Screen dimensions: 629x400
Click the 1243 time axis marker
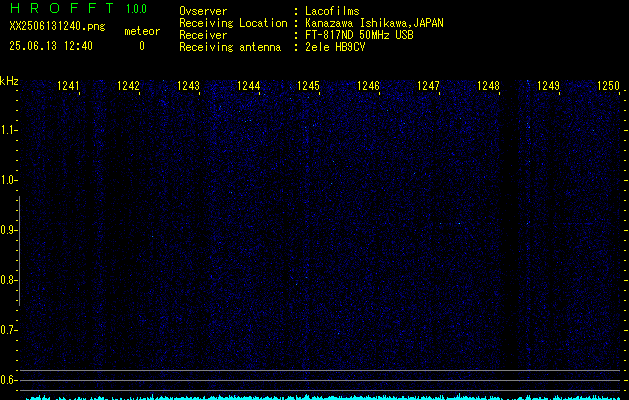tap(189, 86)
